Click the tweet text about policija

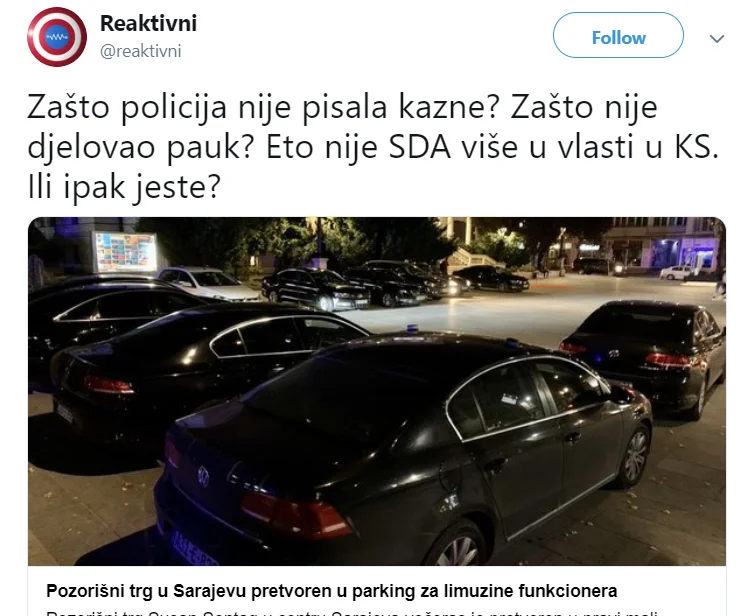tap(373, 146)
